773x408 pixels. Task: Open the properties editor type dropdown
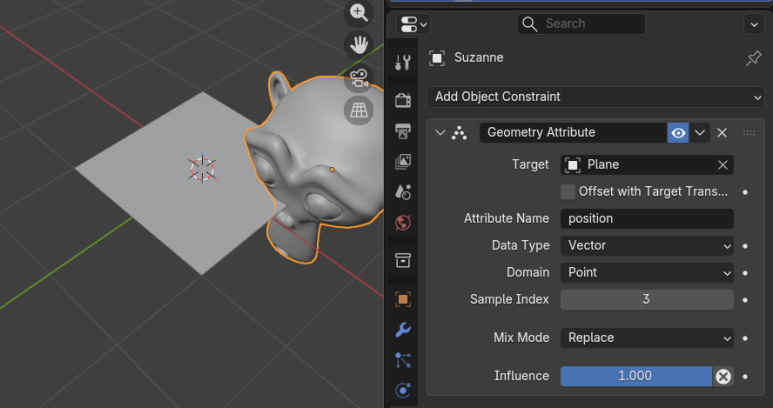pyautogui.click(x=413, y=24)
